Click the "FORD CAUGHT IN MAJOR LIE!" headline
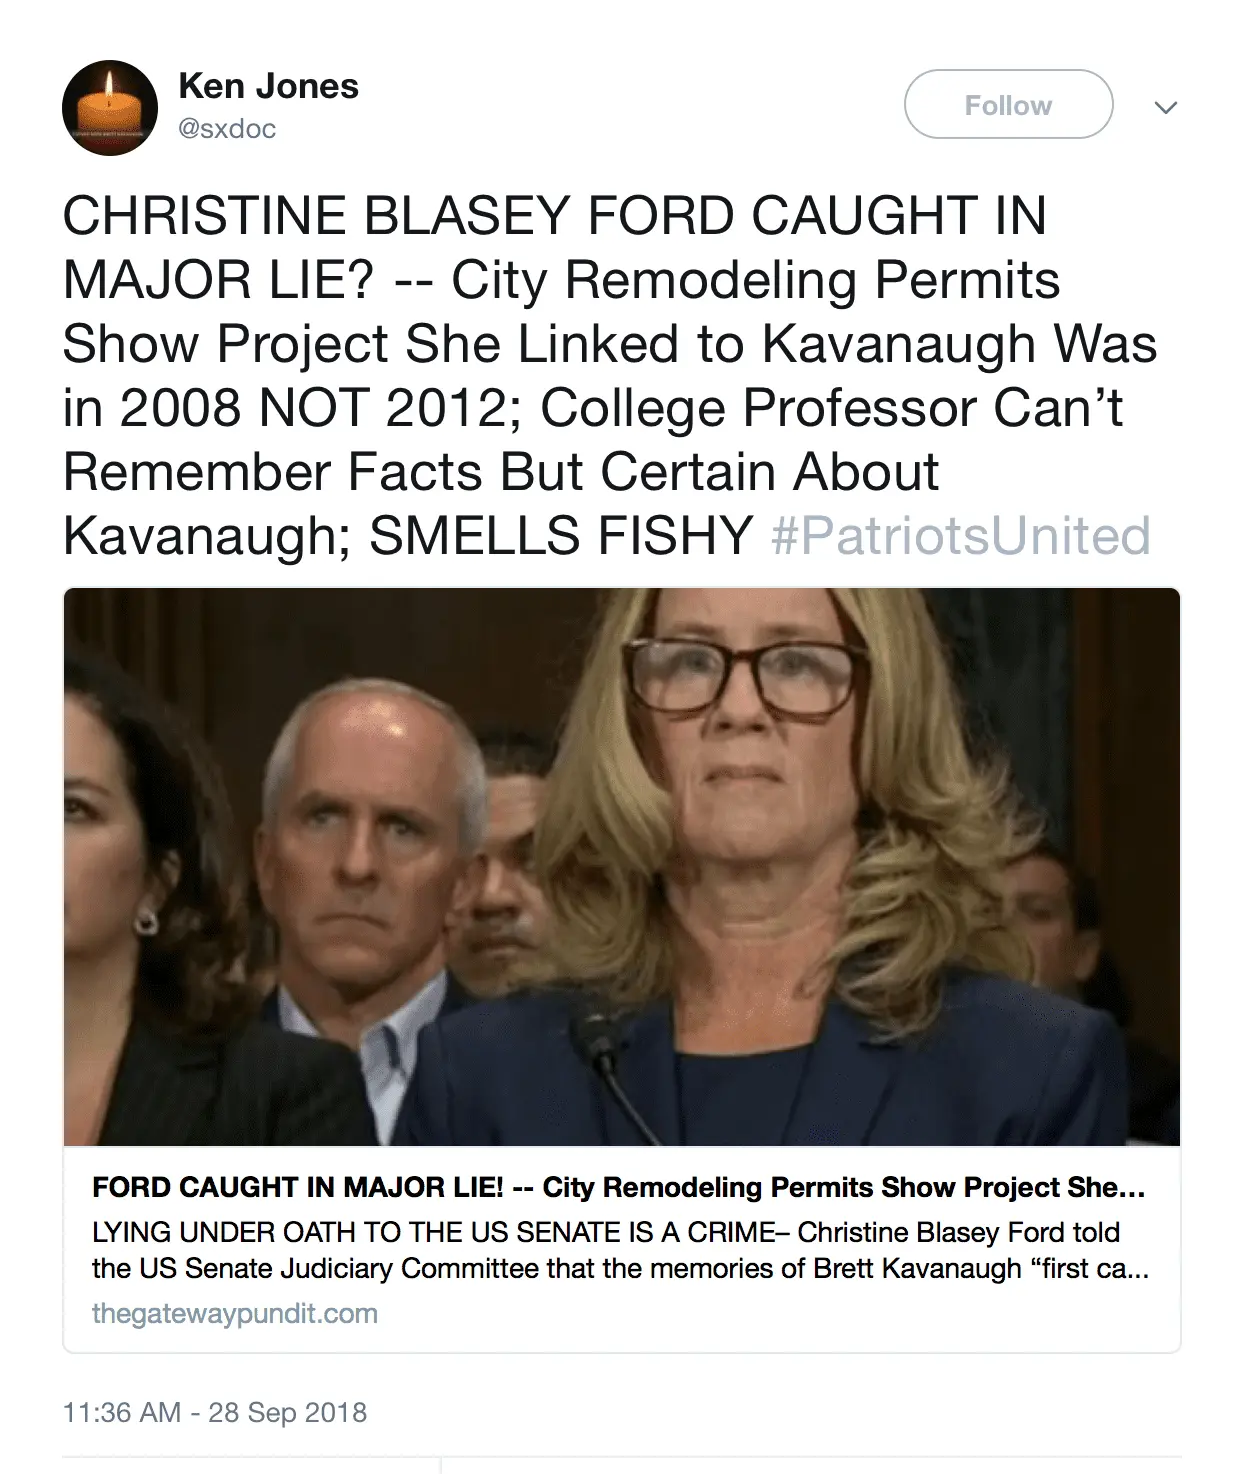Viewport: 1254px width, 1474px height. point(618,1187)
